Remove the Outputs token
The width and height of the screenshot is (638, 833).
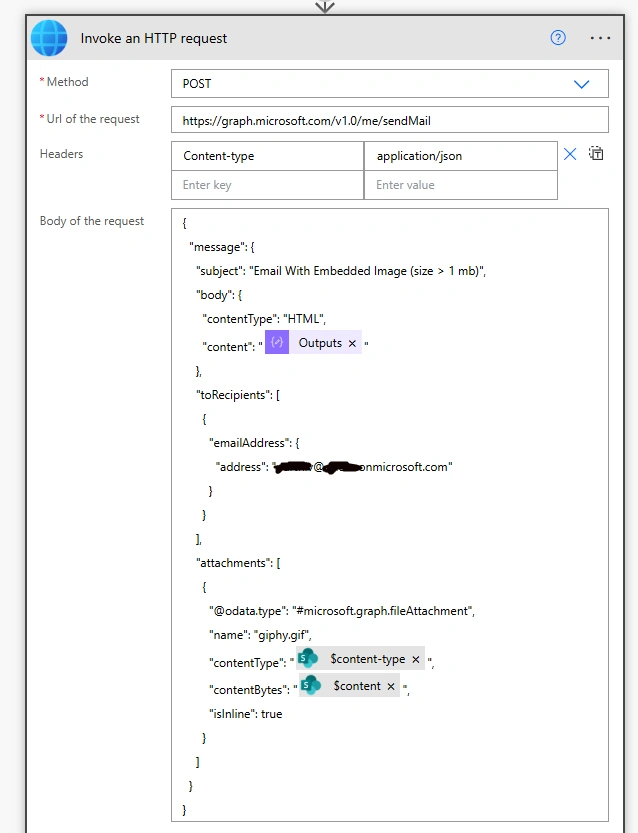pos(352,344)
